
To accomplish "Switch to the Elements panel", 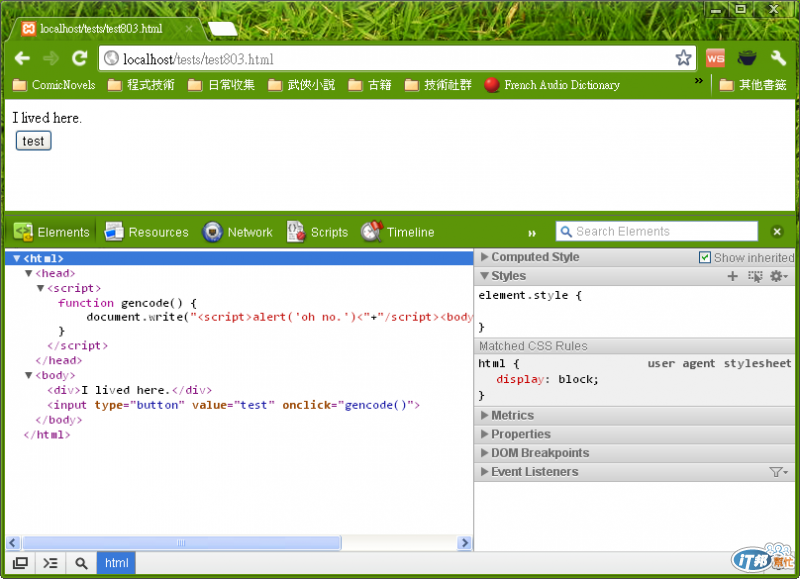I will coord(52,232).
